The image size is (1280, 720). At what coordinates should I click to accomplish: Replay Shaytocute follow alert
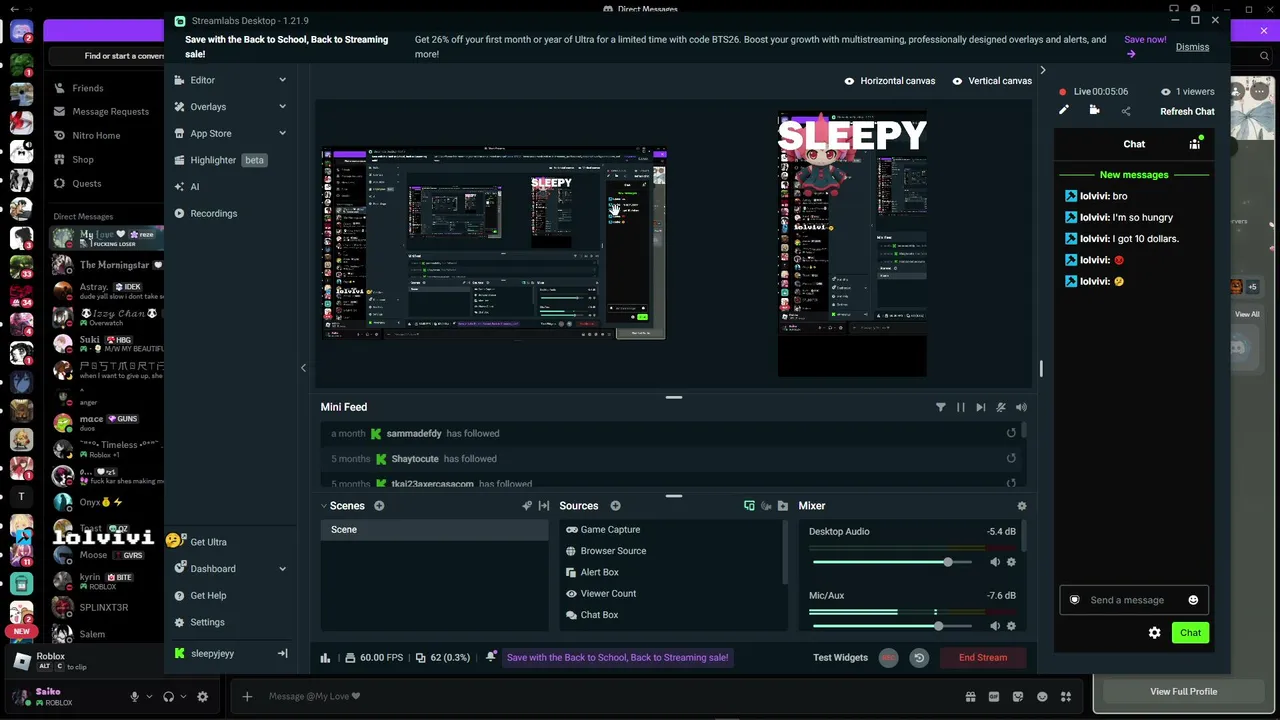point(1011,458)
